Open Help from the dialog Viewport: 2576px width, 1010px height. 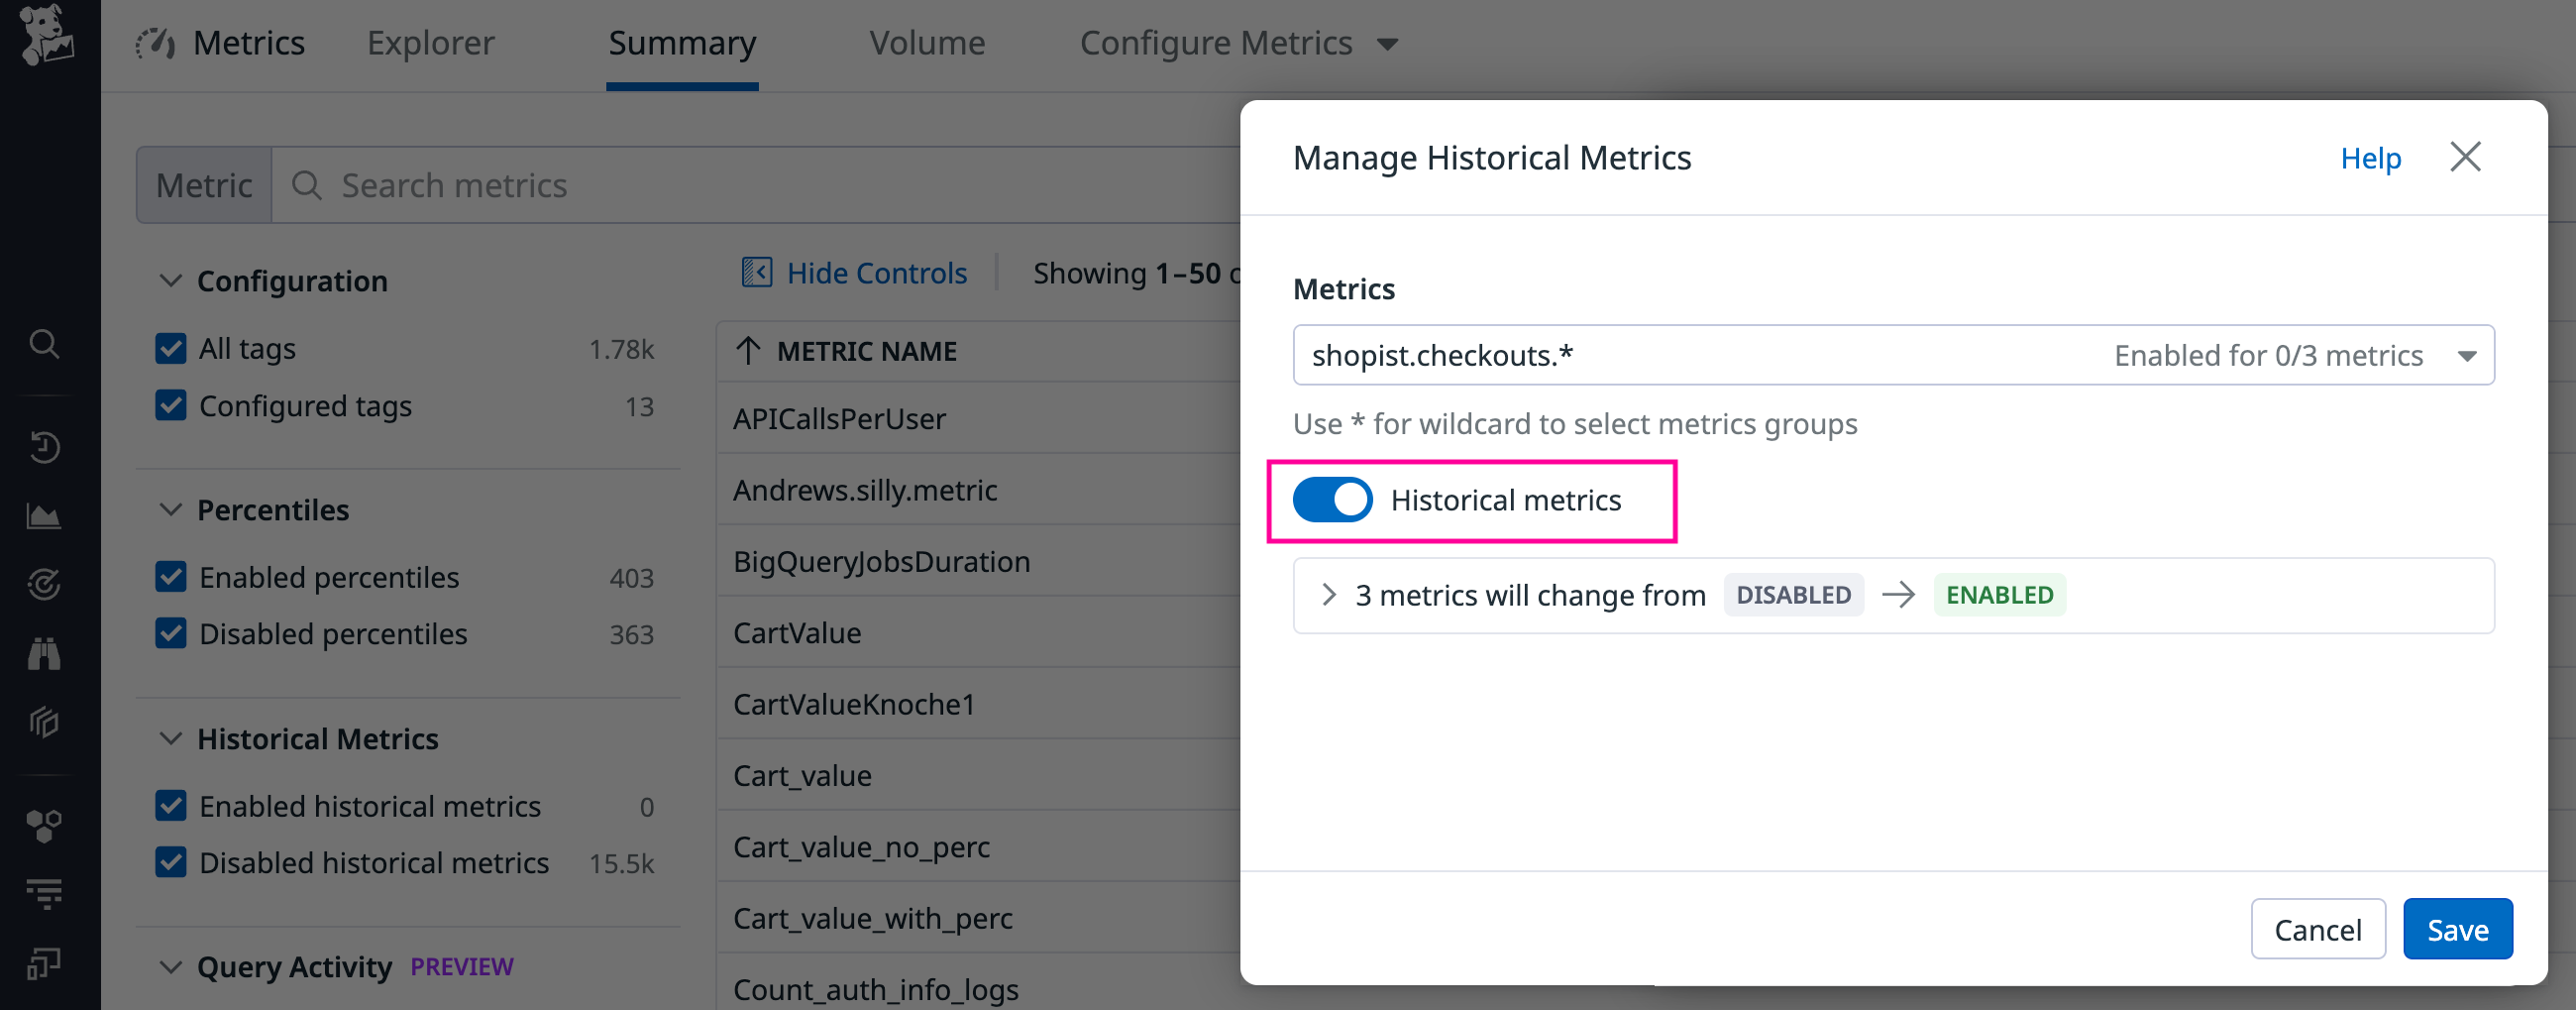click(x=2371, y=158)
